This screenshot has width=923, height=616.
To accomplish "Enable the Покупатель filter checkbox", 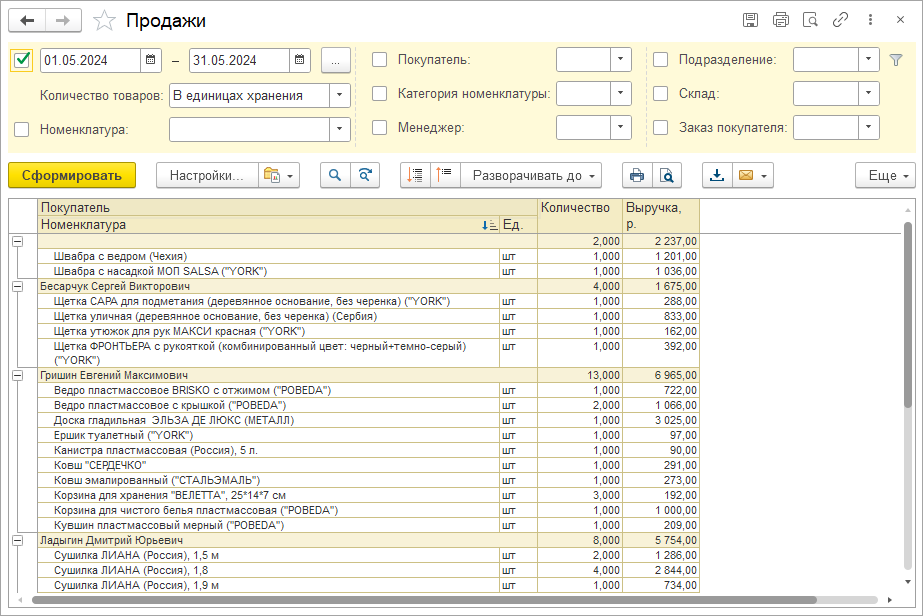I will tap(380, 60).
